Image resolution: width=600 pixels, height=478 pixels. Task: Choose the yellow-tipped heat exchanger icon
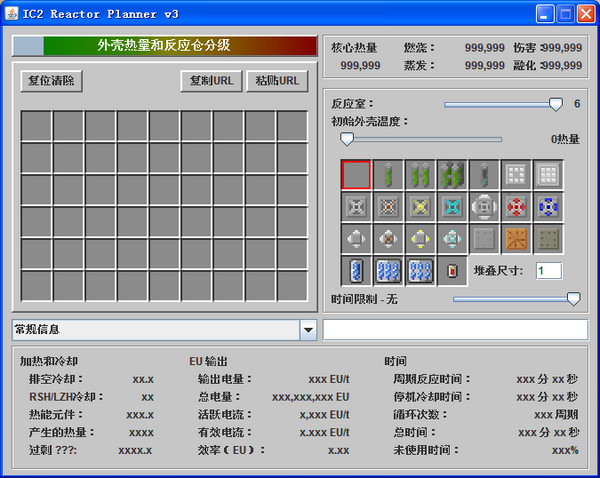420,239
